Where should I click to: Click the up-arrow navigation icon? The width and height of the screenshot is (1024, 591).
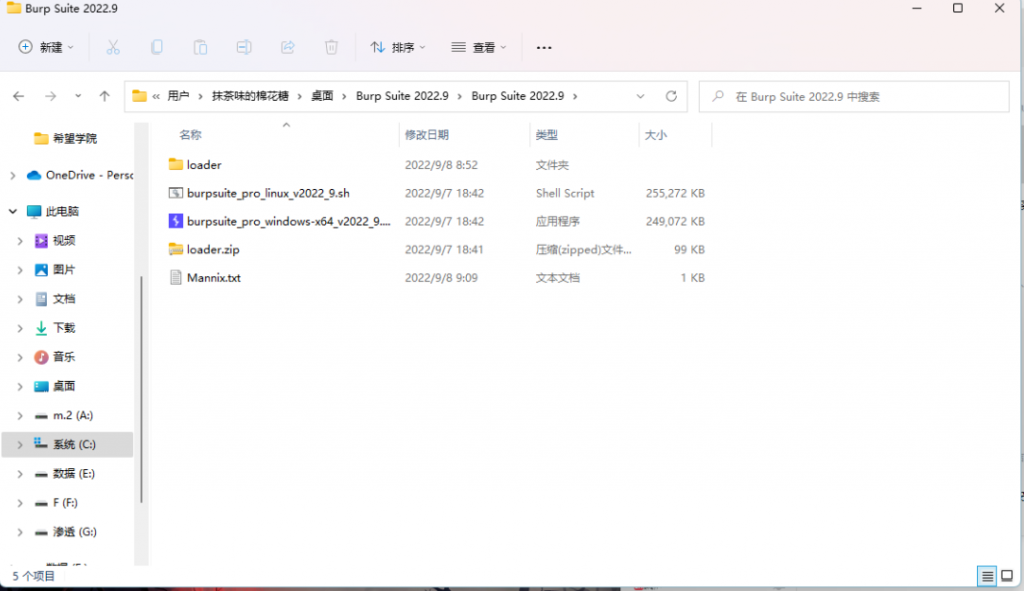click(104, 95)
